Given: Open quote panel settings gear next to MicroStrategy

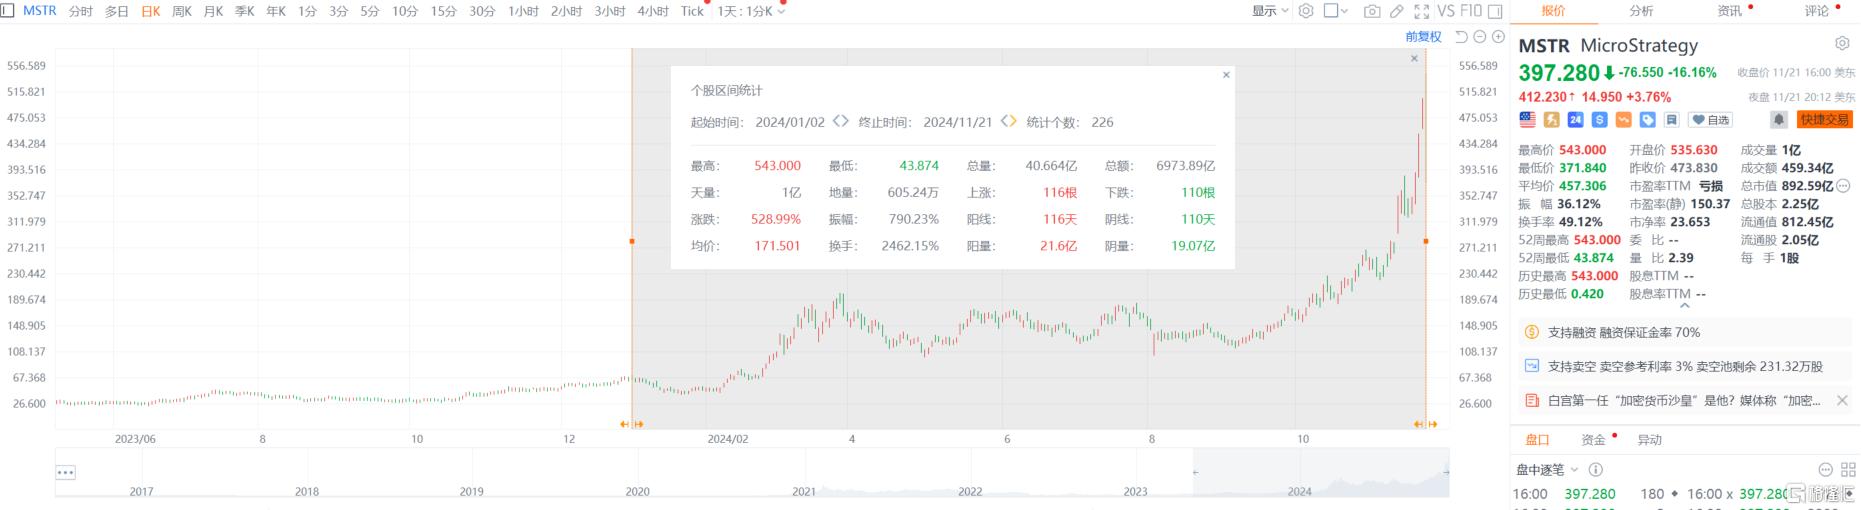Looking at the screenshot, I should tap(1842, 44).
